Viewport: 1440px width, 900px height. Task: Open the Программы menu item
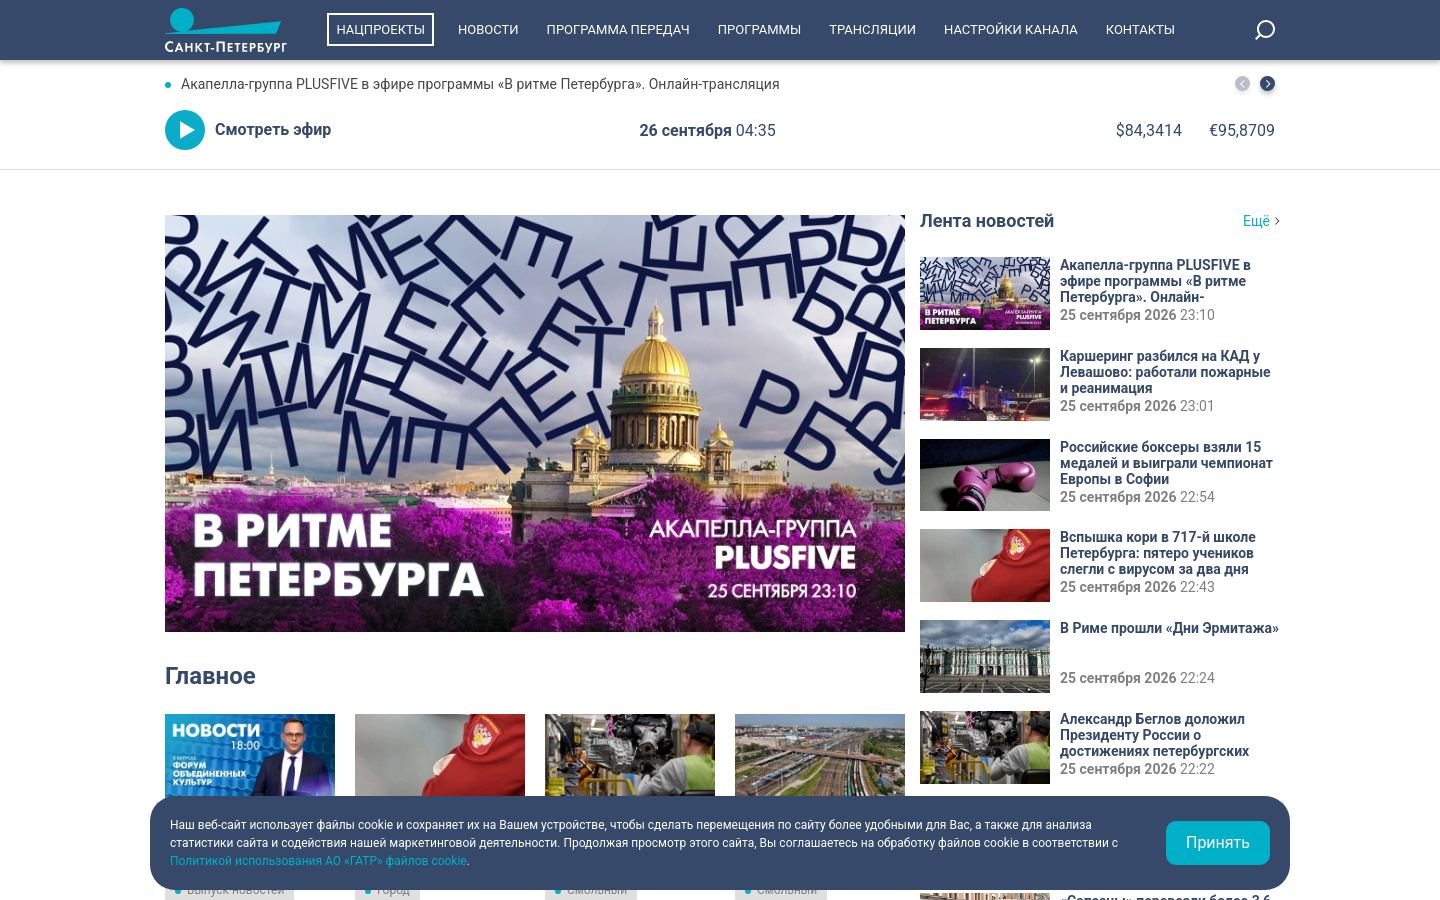pos(759,30)
